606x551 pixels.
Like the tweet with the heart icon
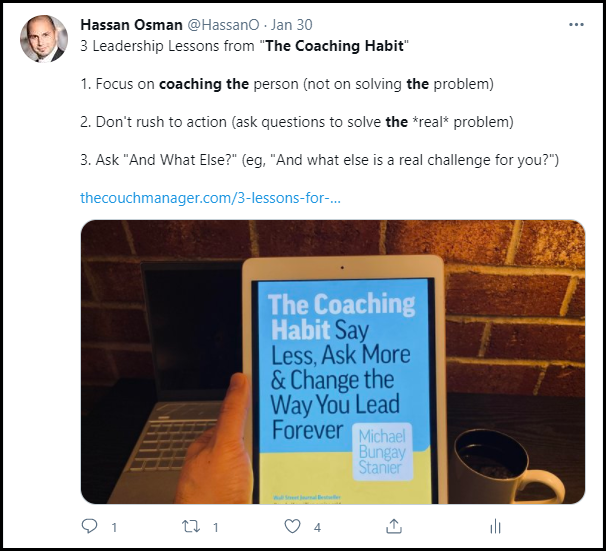292,526
